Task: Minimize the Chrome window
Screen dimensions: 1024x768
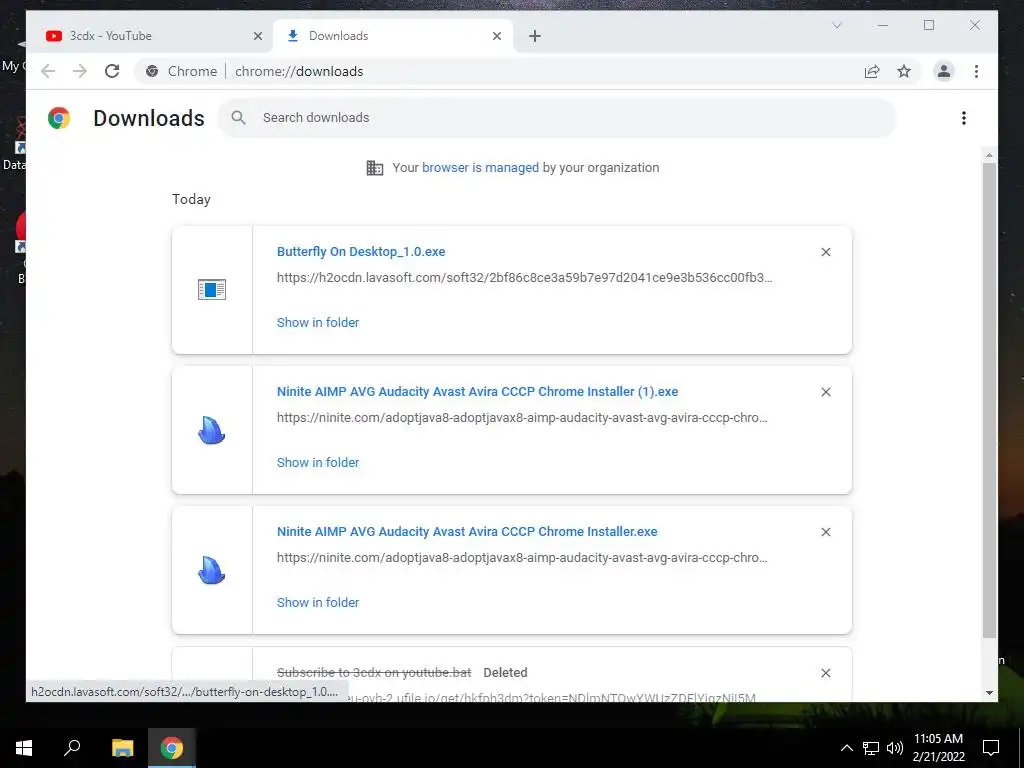Action: pos(883,25)
